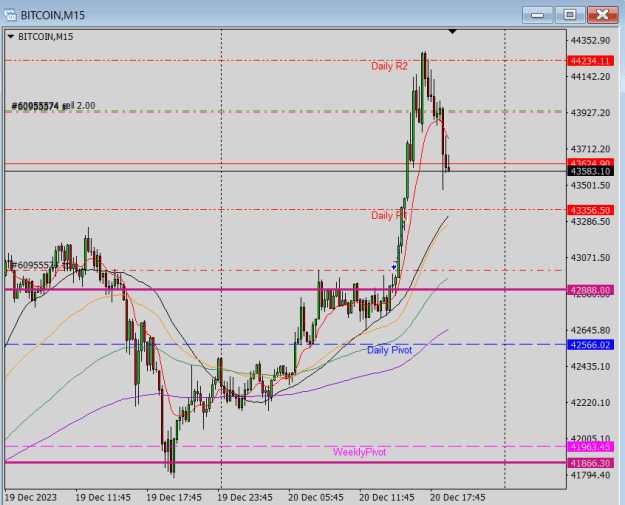This screenshot has width=625, height=505.
Task: Click the 20 Dec 17:45 time label
Action: tap(458, 497)
